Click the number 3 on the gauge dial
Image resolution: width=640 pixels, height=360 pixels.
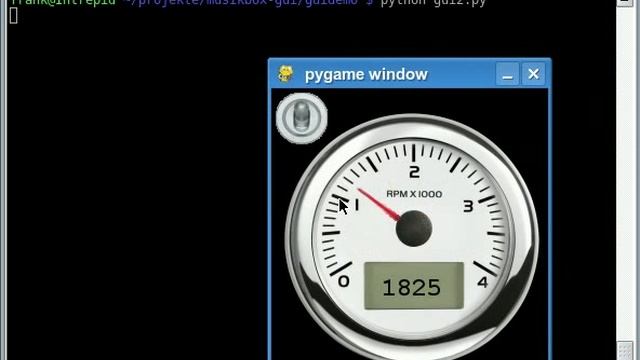pos(468,206)
